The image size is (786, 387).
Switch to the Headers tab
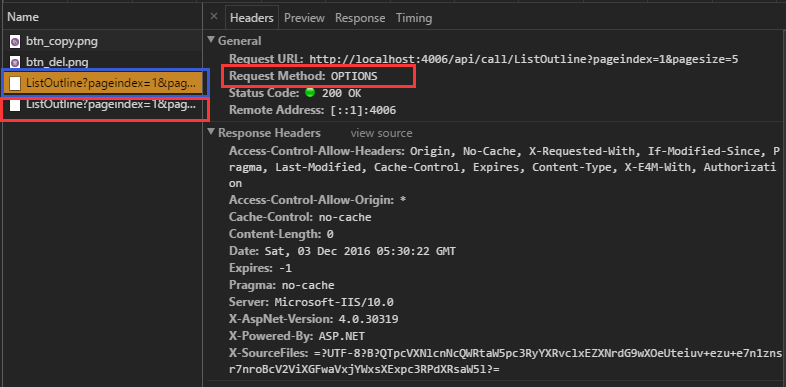[x=252, y=18]
